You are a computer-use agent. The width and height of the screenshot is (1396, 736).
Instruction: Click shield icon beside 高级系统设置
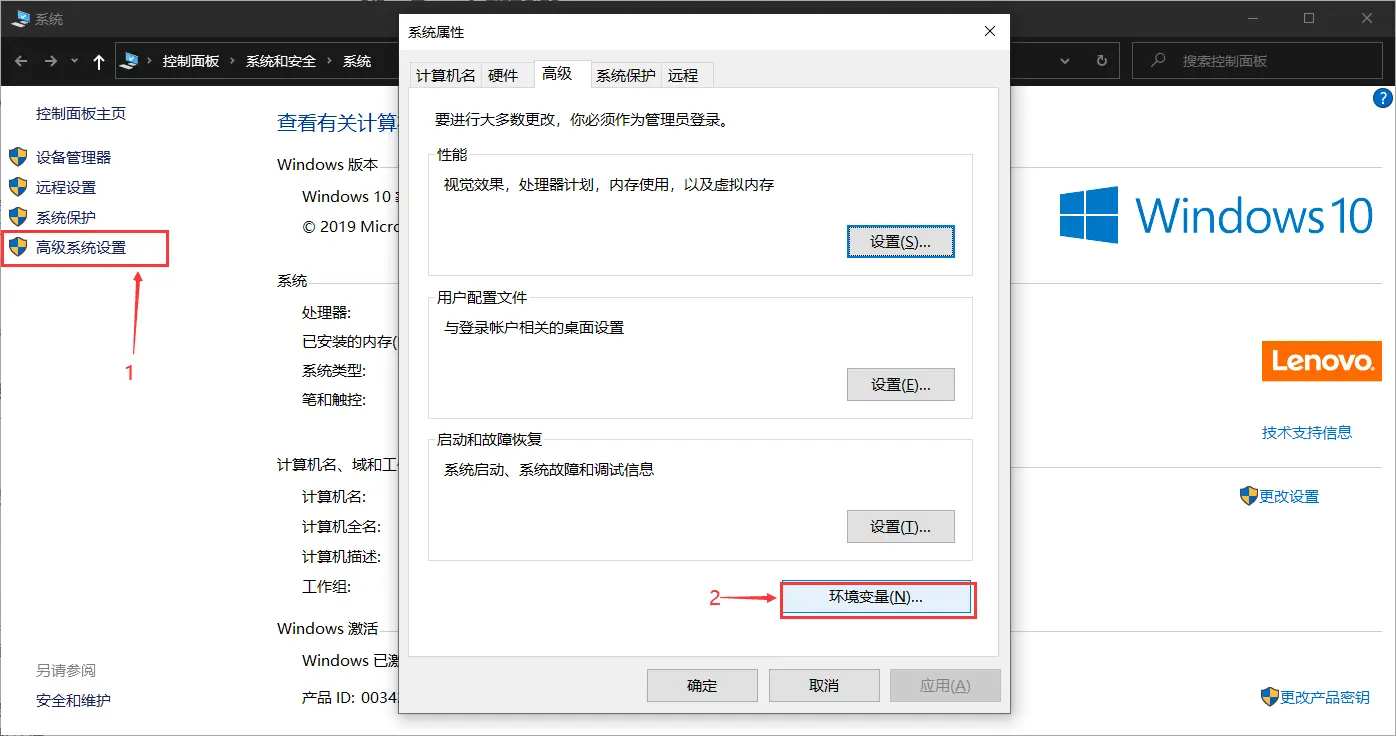click(x=18, y=247)
